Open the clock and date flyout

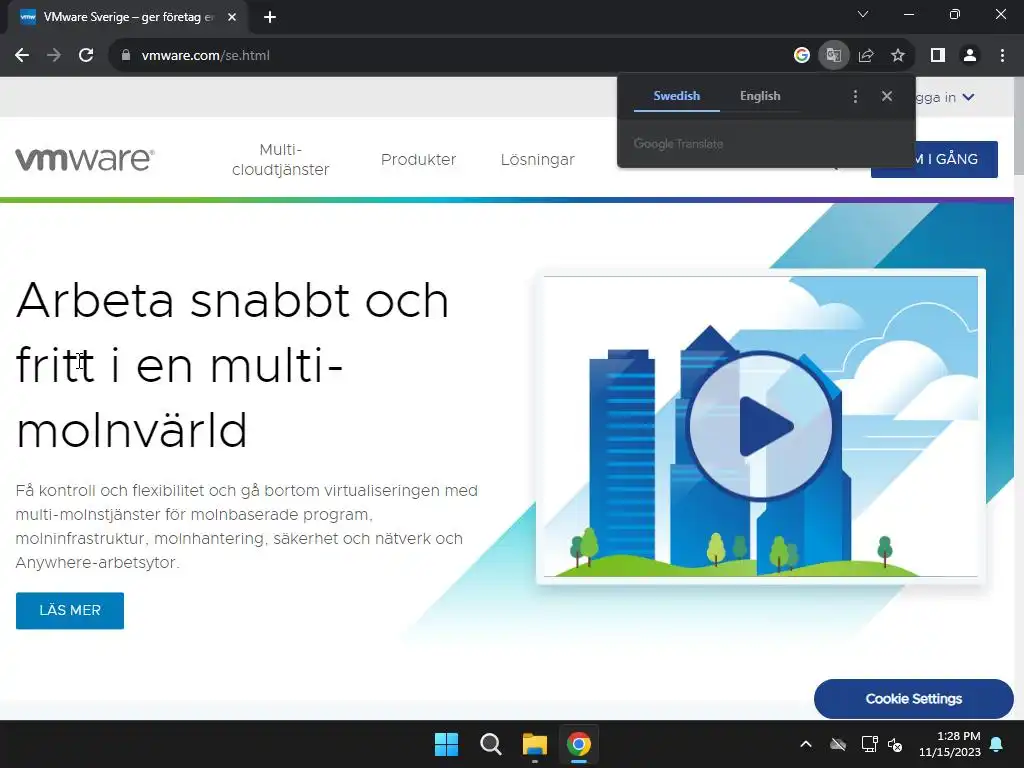tap(950, 744)
